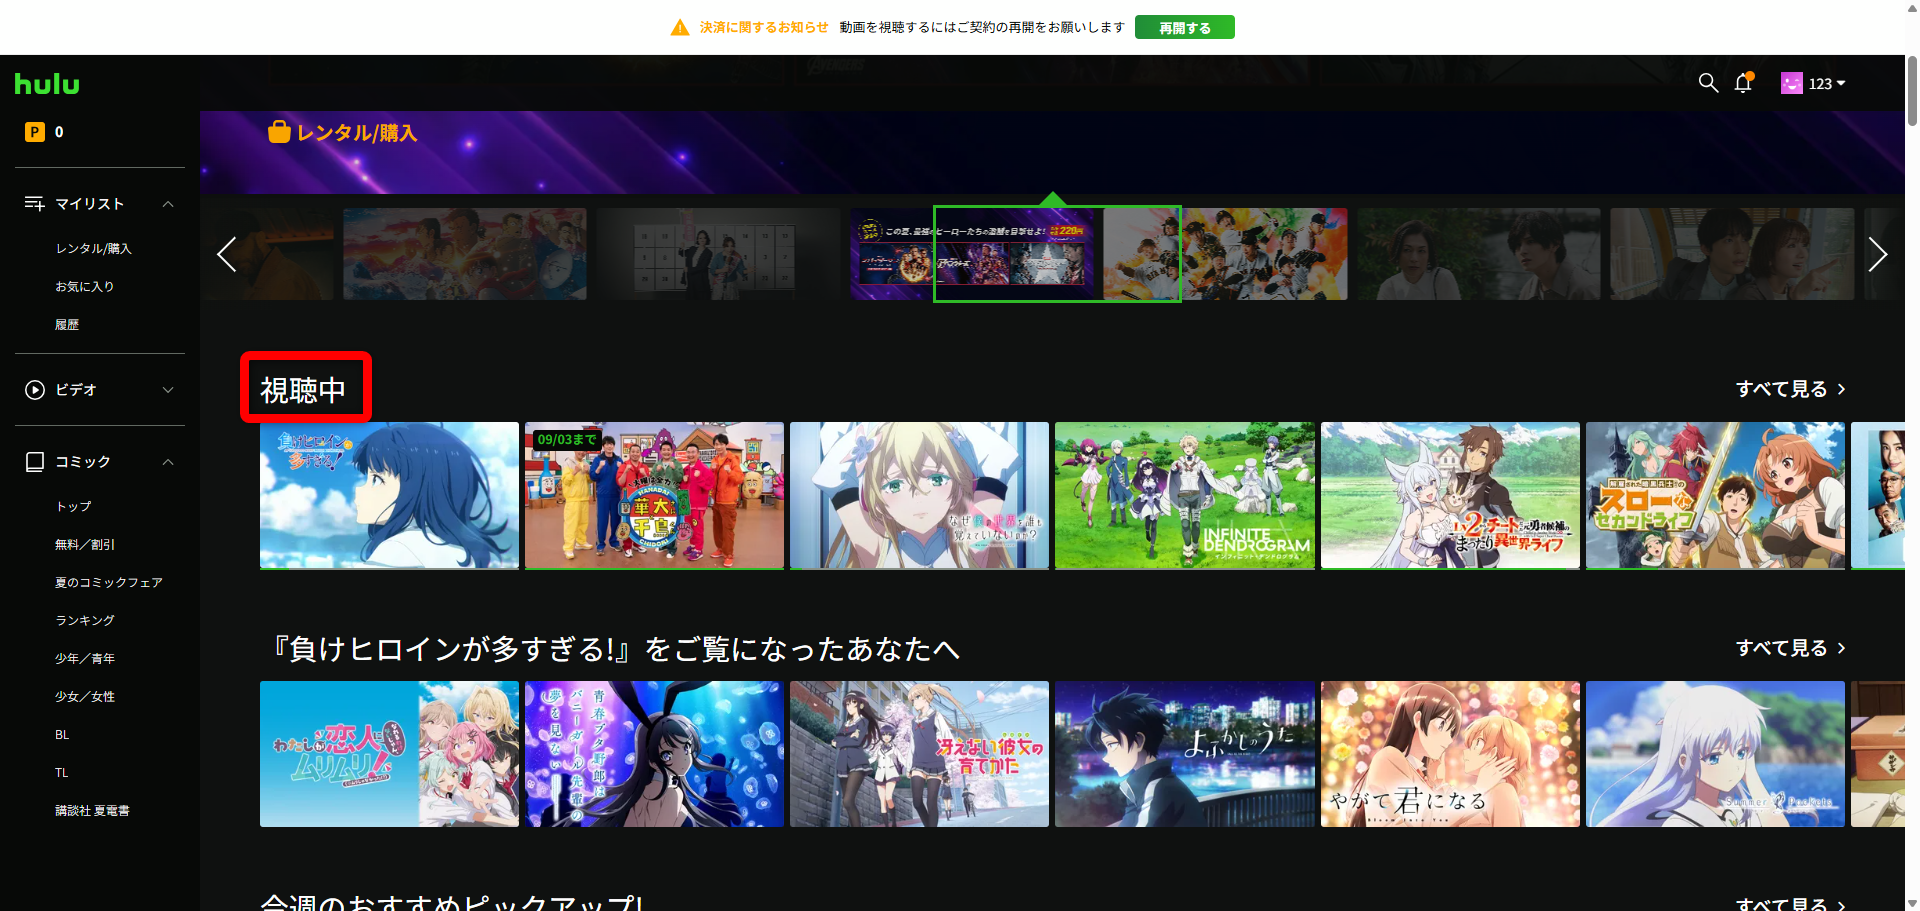
Task: Click the pink profile avatar icon
Action: (1792, 83)
